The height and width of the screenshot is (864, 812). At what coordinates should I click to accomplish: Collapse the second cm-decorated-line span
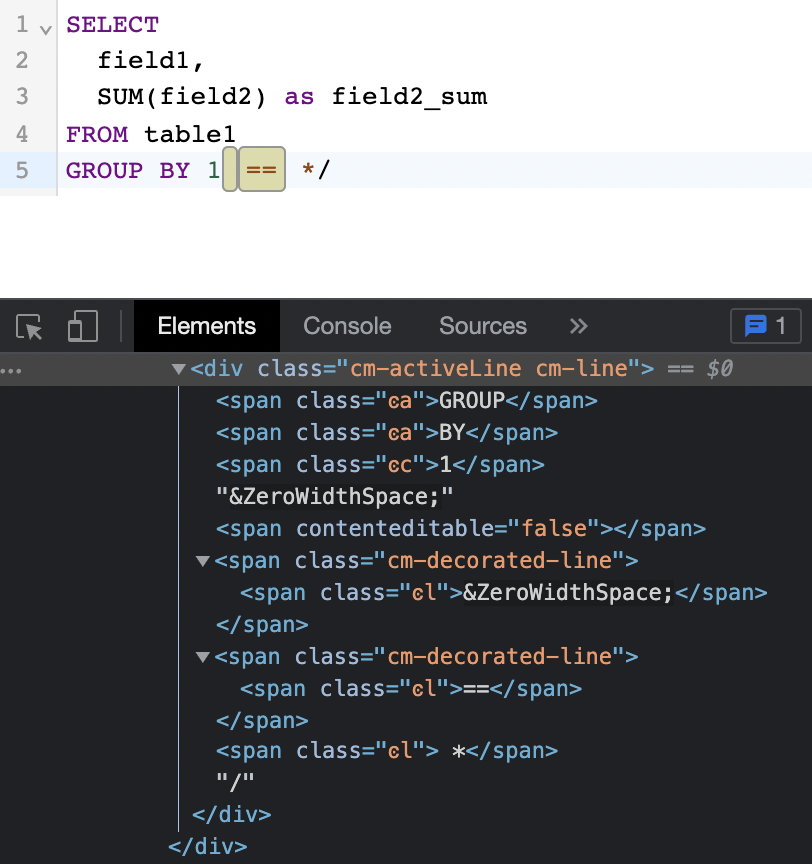pyautogui.click(x=202, y=656)
